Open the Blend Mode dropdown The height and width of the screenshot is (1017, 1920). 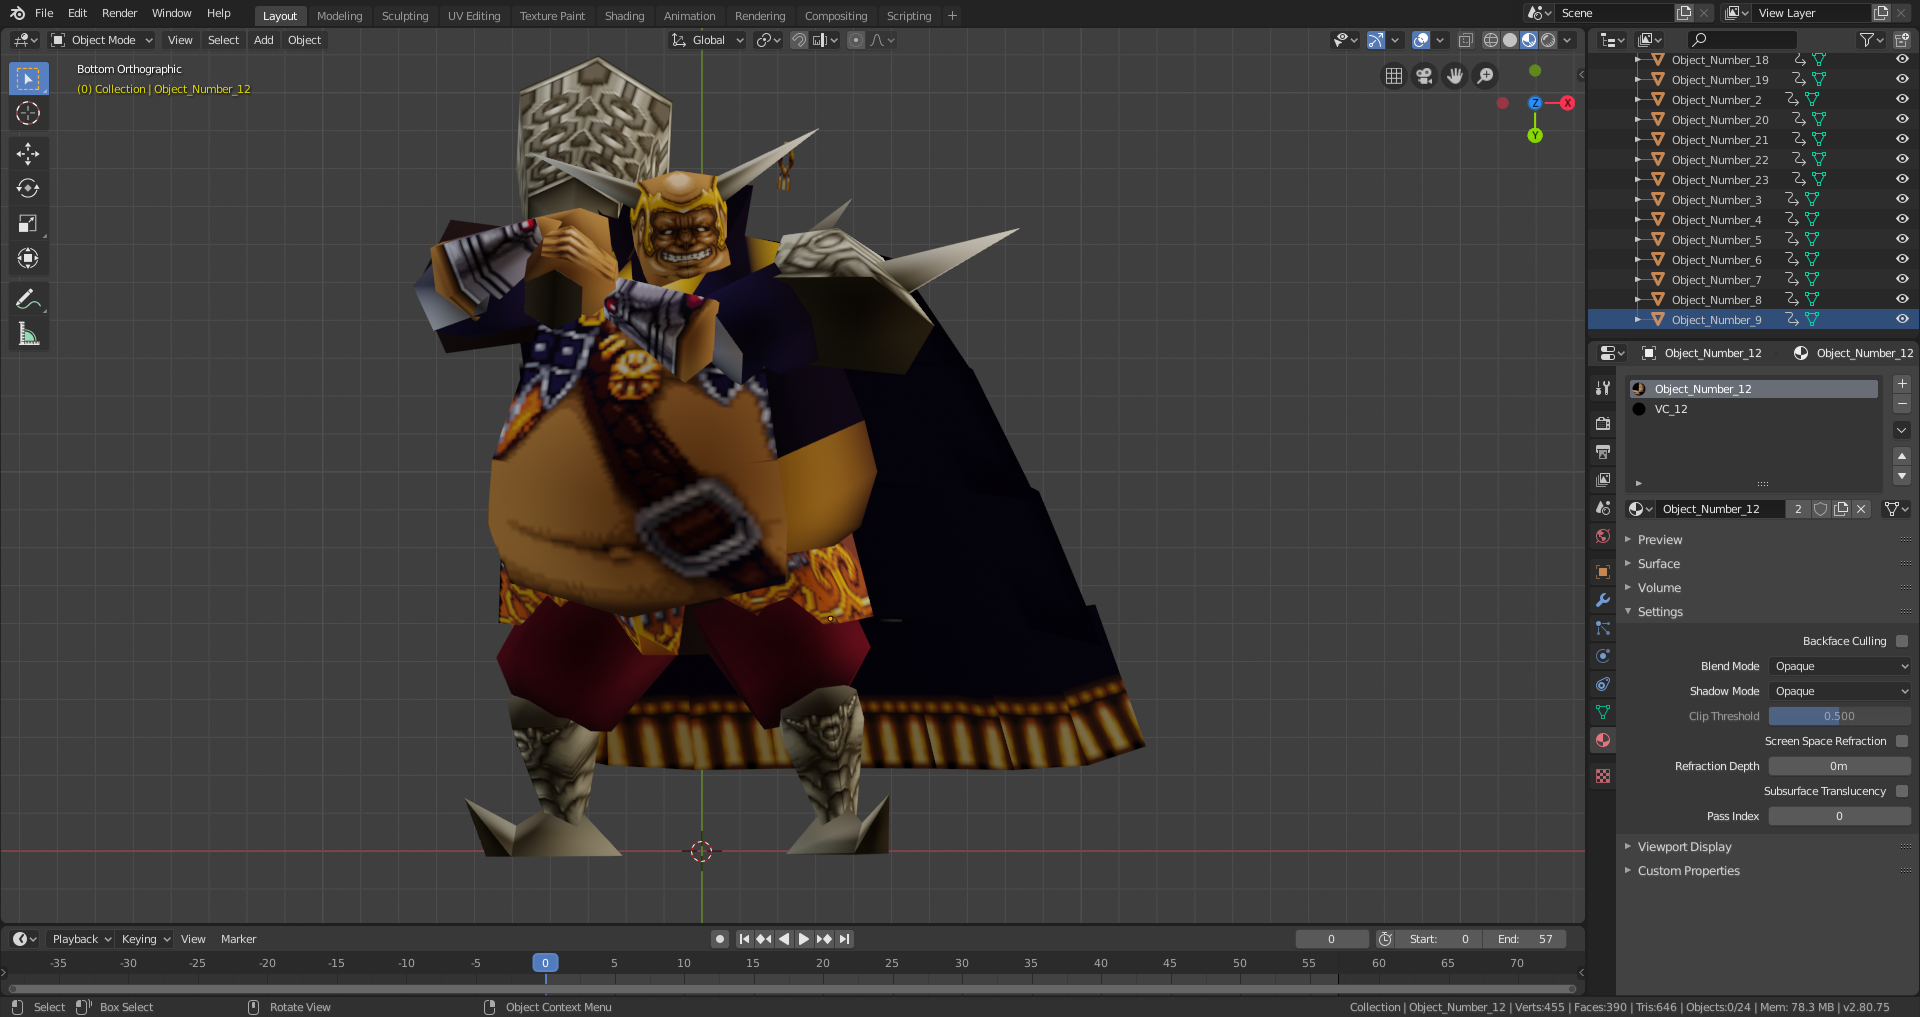pyautogui.click(x=1840, y=666)
